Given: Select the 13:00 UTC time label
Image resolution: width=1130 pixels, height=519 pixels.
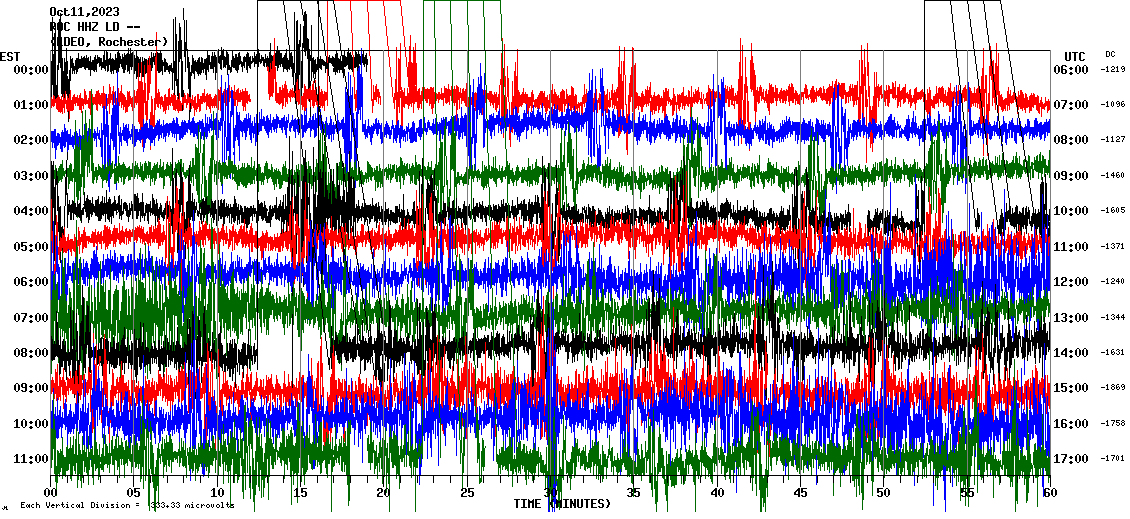Looking at the screenshot, I should point(1070,317).
